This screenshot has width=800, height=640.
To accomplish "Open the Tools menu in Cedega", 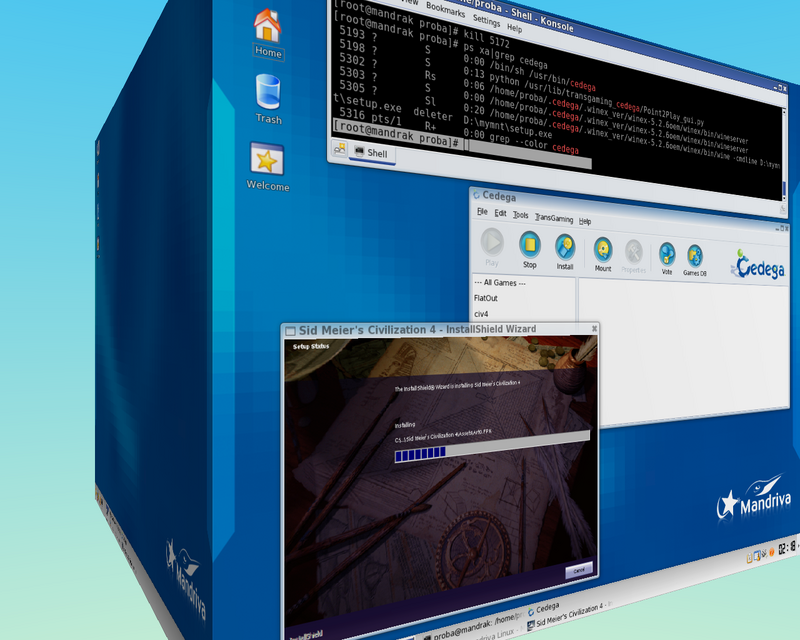I will 521,215.
